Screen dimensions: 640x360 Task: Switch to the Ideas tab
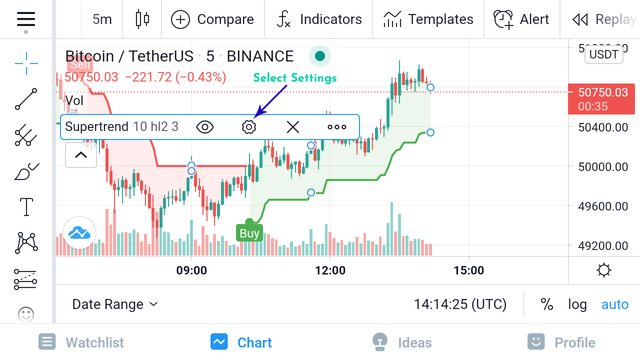coord(402,342)
